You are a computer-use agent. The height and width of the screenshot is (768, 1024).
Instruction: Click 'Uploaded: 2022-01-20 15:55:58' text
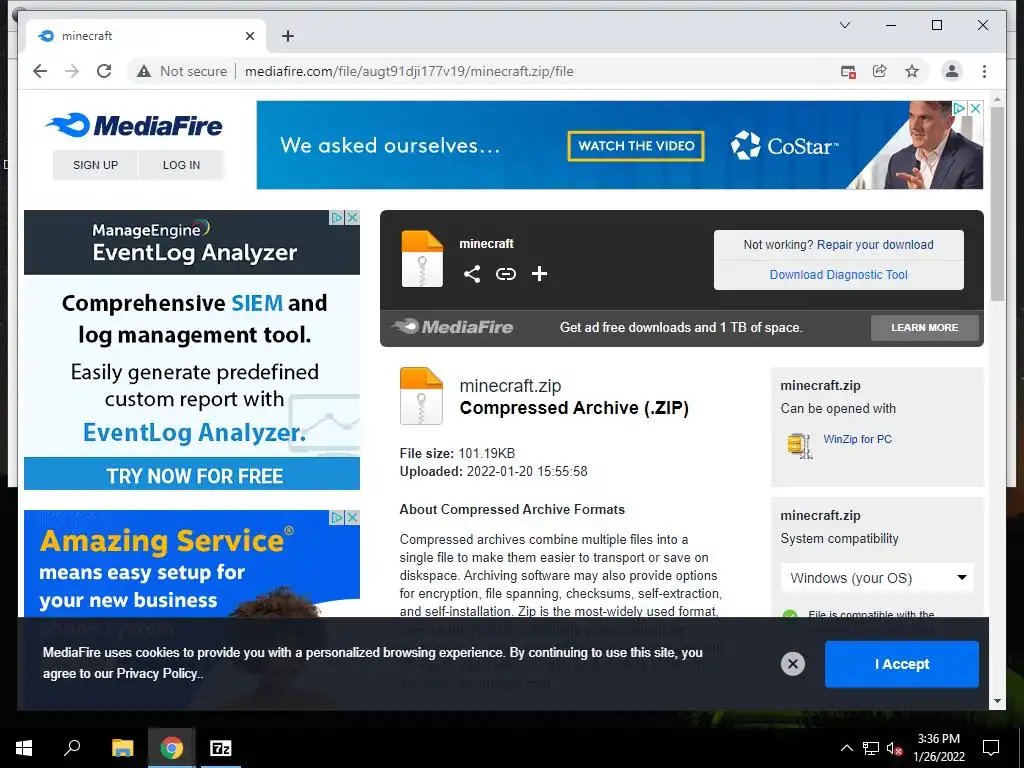pos(494,472)
